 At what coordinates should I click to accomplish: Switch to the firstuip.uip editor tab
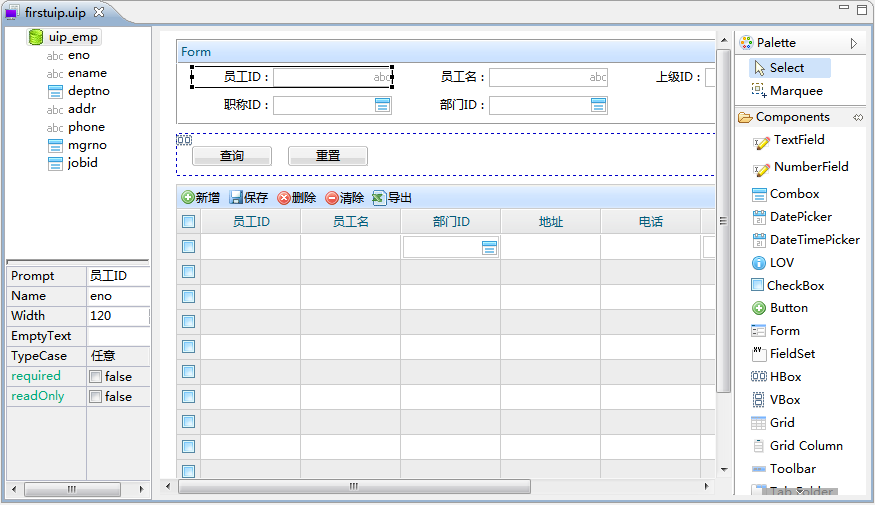55,13
